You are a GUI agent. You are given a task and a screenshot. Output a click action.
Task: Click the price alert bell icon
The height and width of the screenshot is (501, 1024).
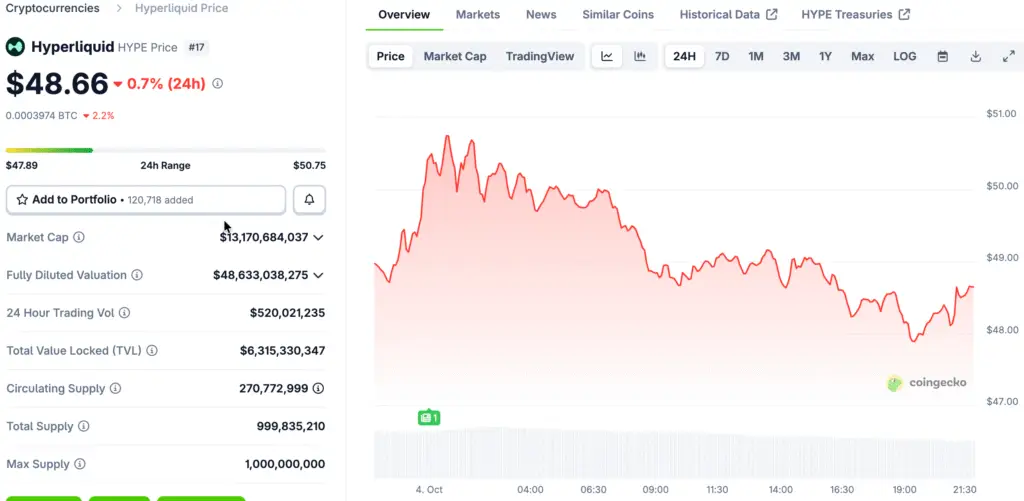coord(309,200)
